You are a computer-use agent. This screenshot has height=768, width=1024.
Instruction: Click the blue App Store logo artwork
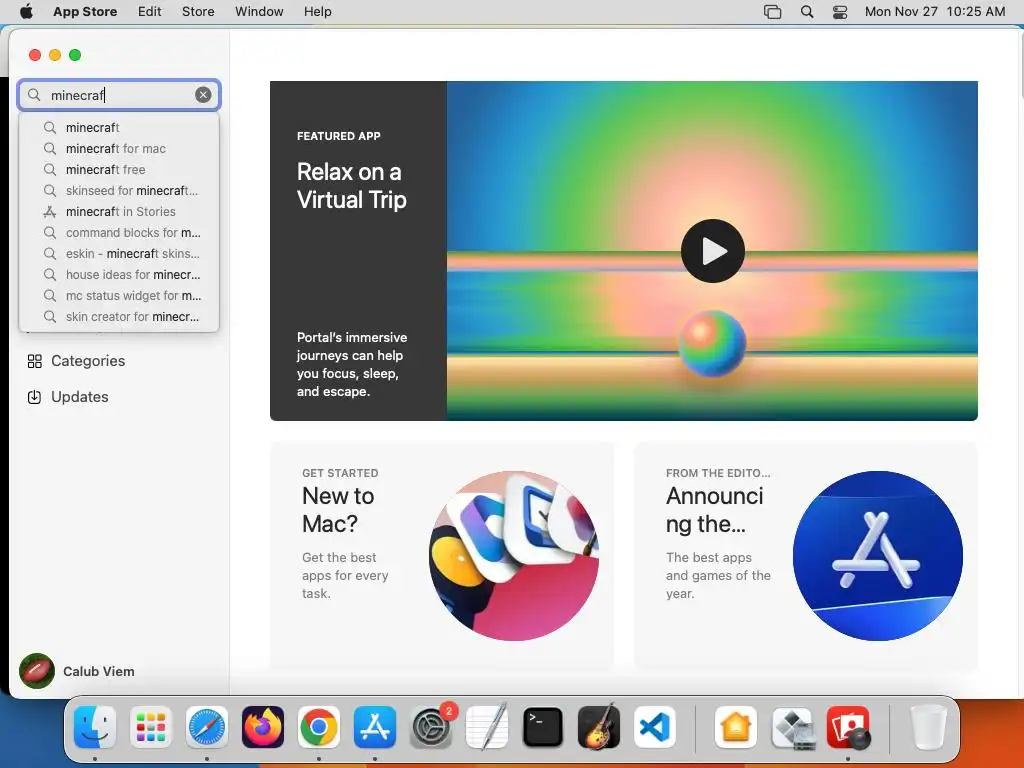[x=877, y=556]
